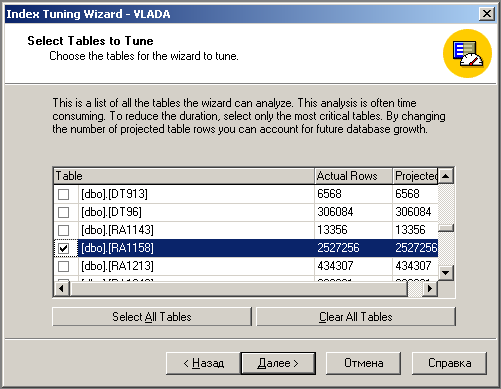The height and width of the screenshot is (389, 501).
Task: Click Clear All Tables button
Action: 356,317
